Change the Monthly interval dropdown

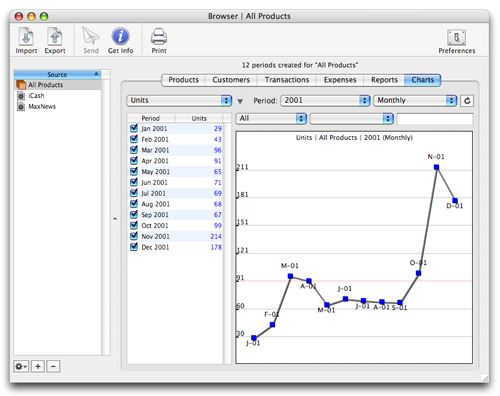coord(415,100)
